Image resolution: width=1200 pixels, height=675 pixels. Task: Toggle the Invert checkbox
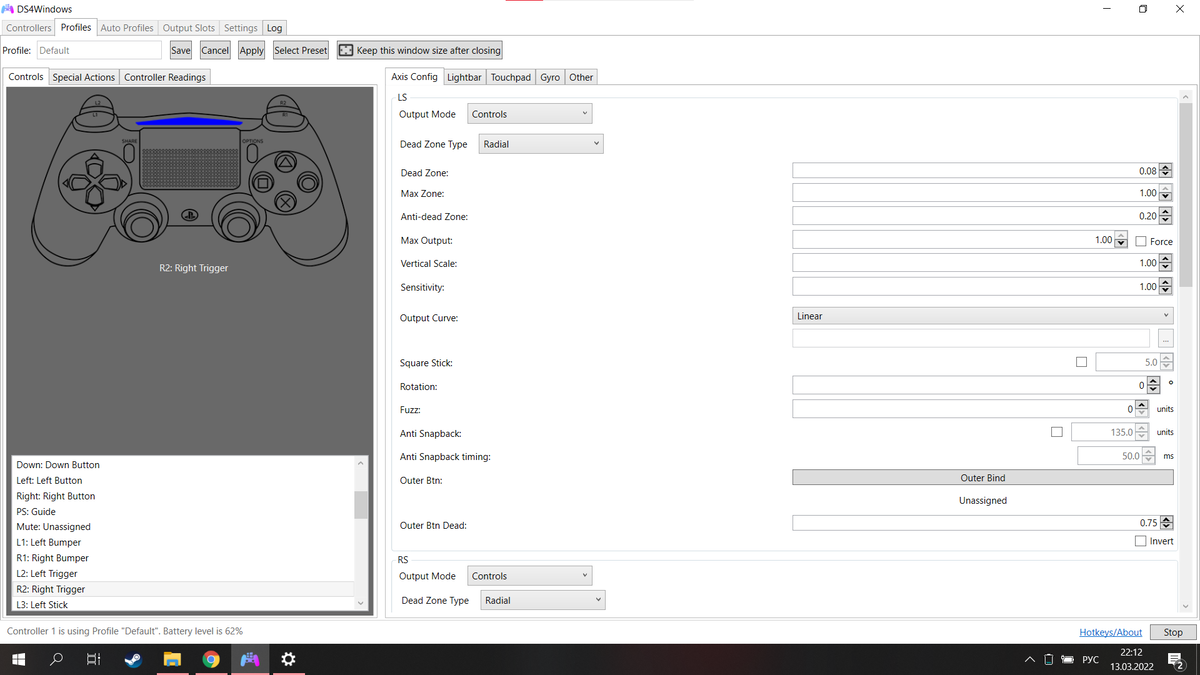pyautogui.click(x=1141, y=541)
